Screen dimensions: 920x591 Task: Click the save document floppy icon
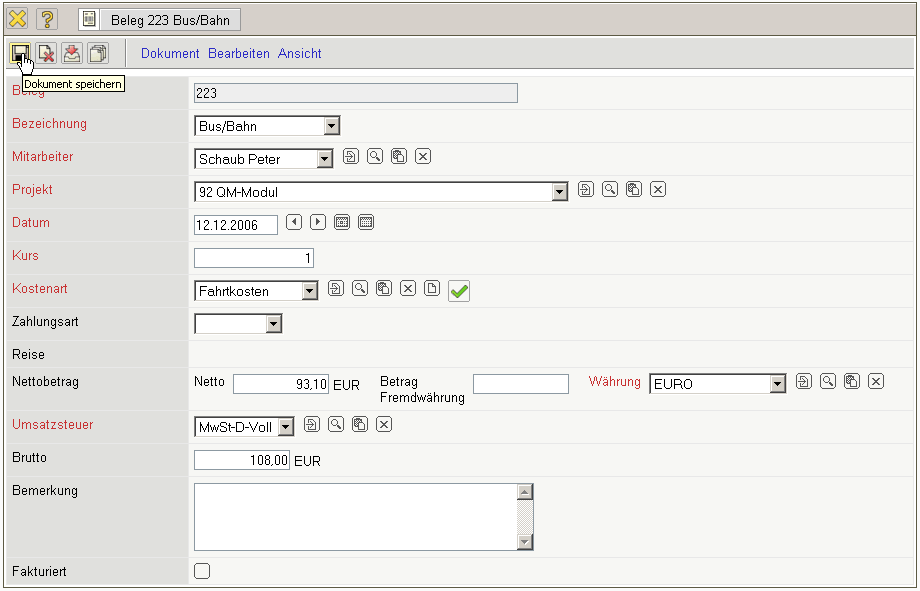tap(19, 53)
